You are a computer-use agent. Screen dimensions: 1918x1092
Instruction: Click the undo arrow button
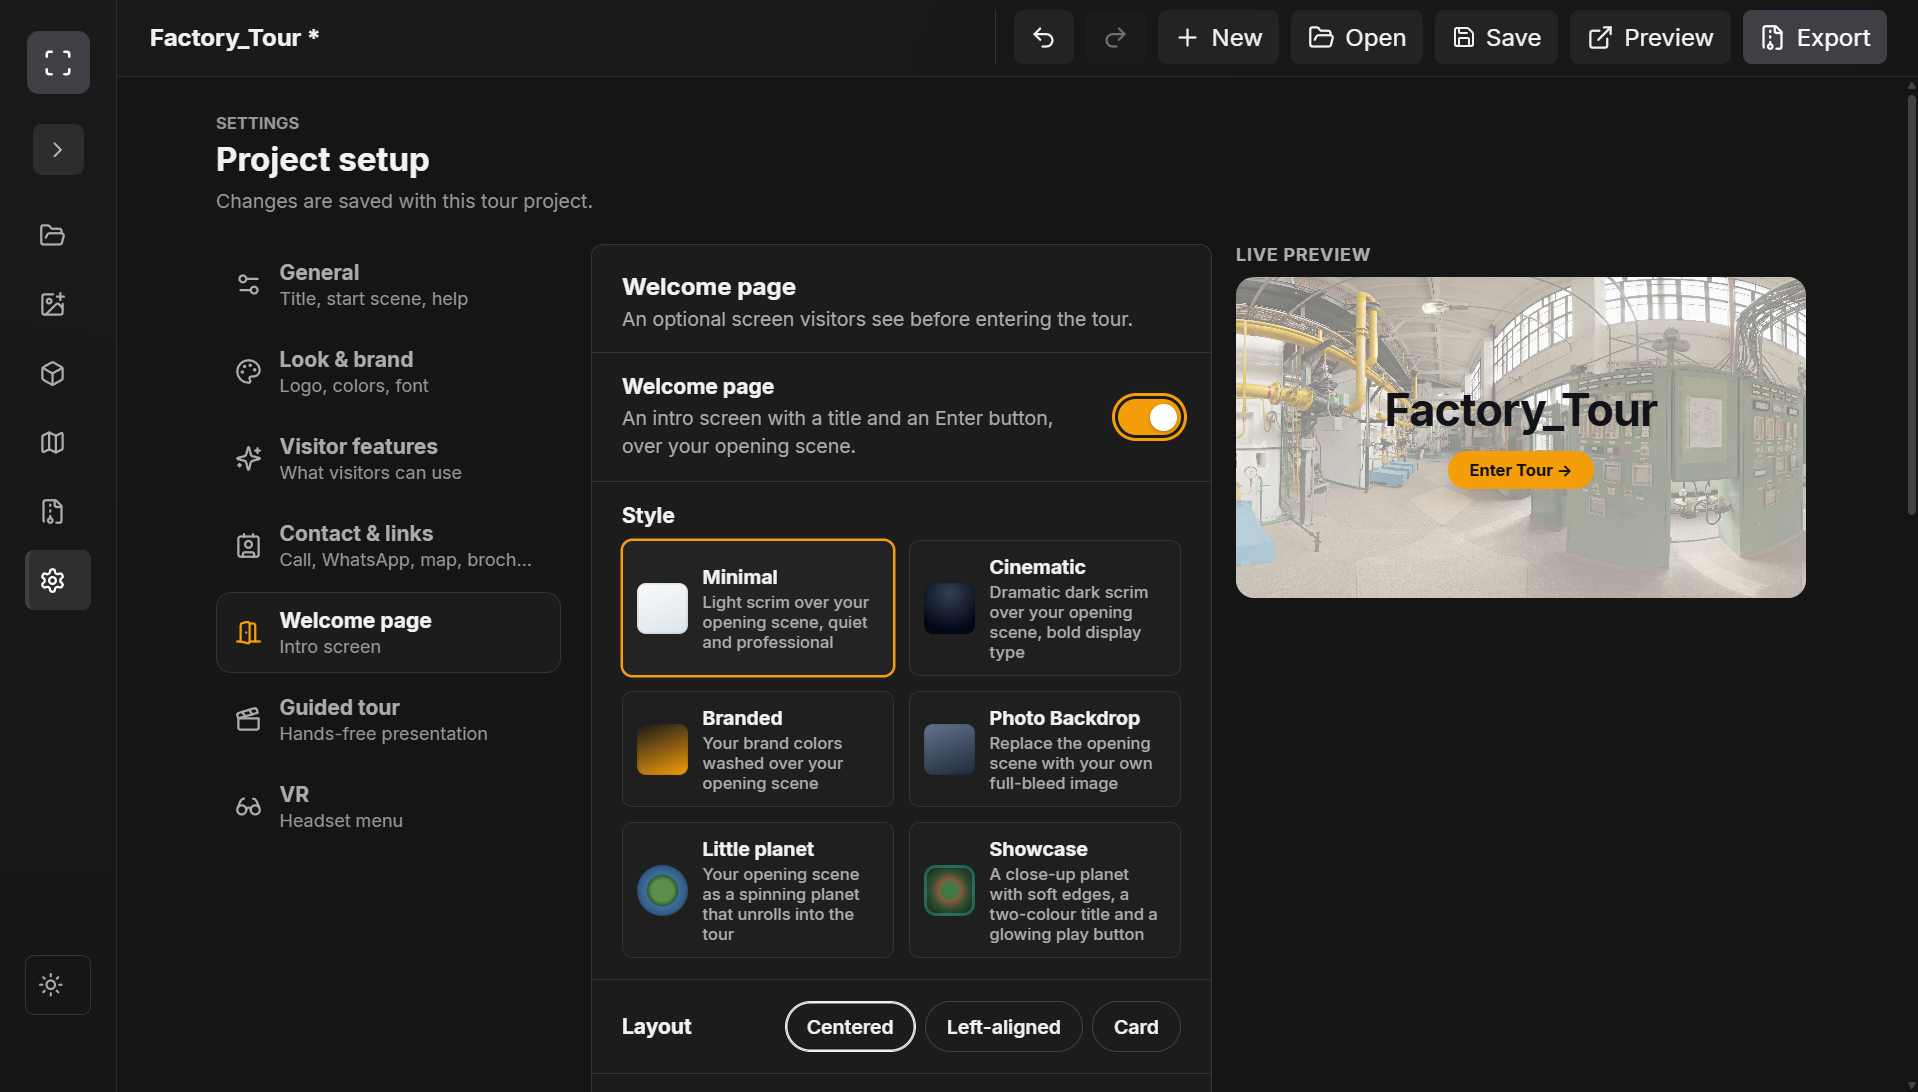point(1043,38)
